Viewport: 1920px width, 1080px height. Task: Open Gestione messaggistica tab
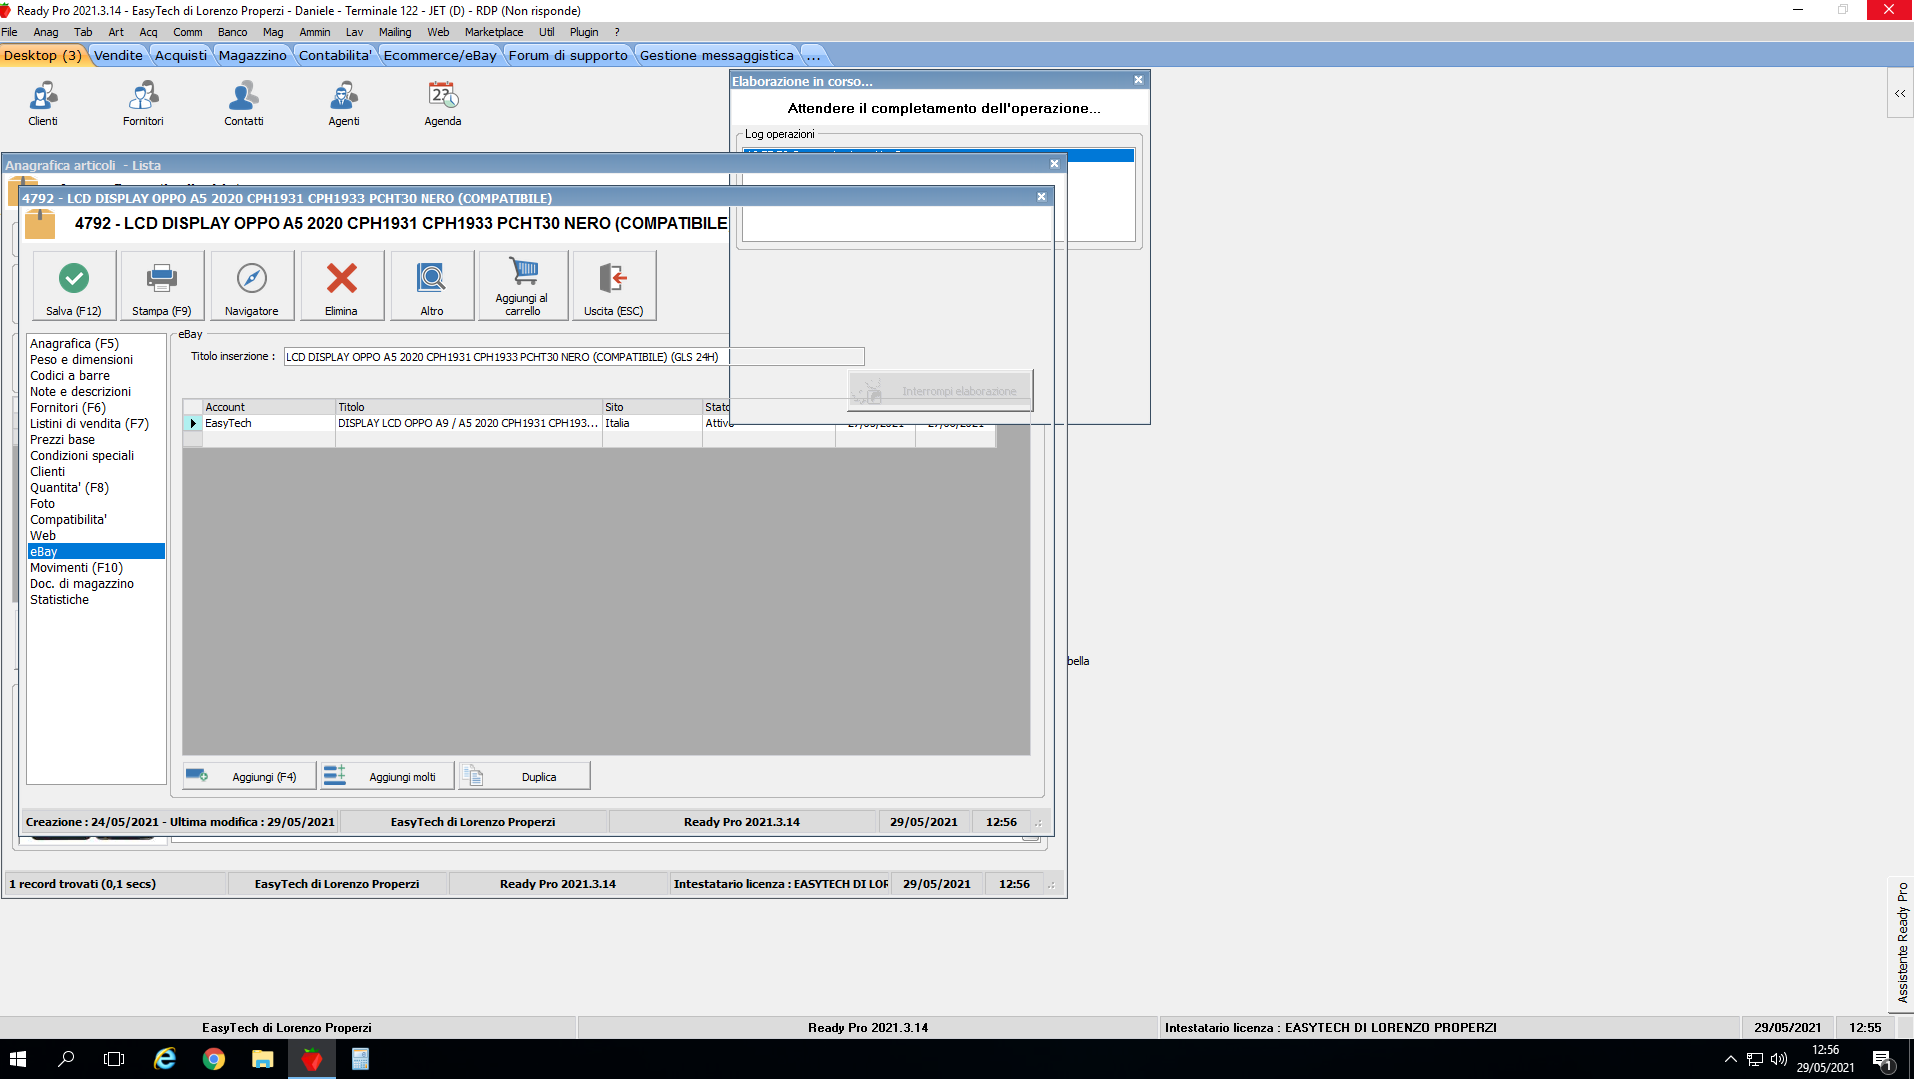pyautogui.click(x=717, y=55)
